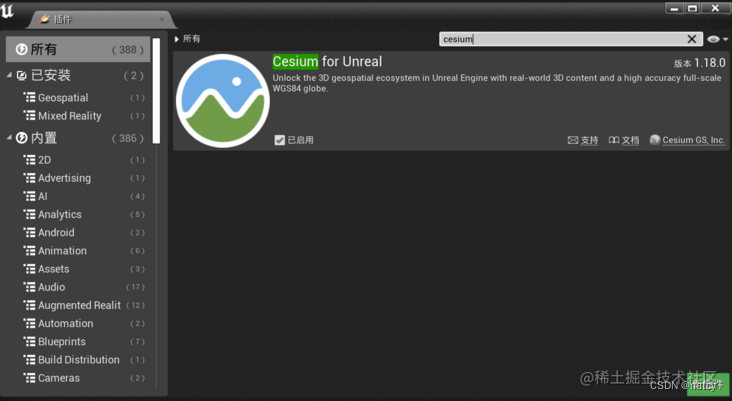Click the 已安装 installed icon

(x=21, y=75)
